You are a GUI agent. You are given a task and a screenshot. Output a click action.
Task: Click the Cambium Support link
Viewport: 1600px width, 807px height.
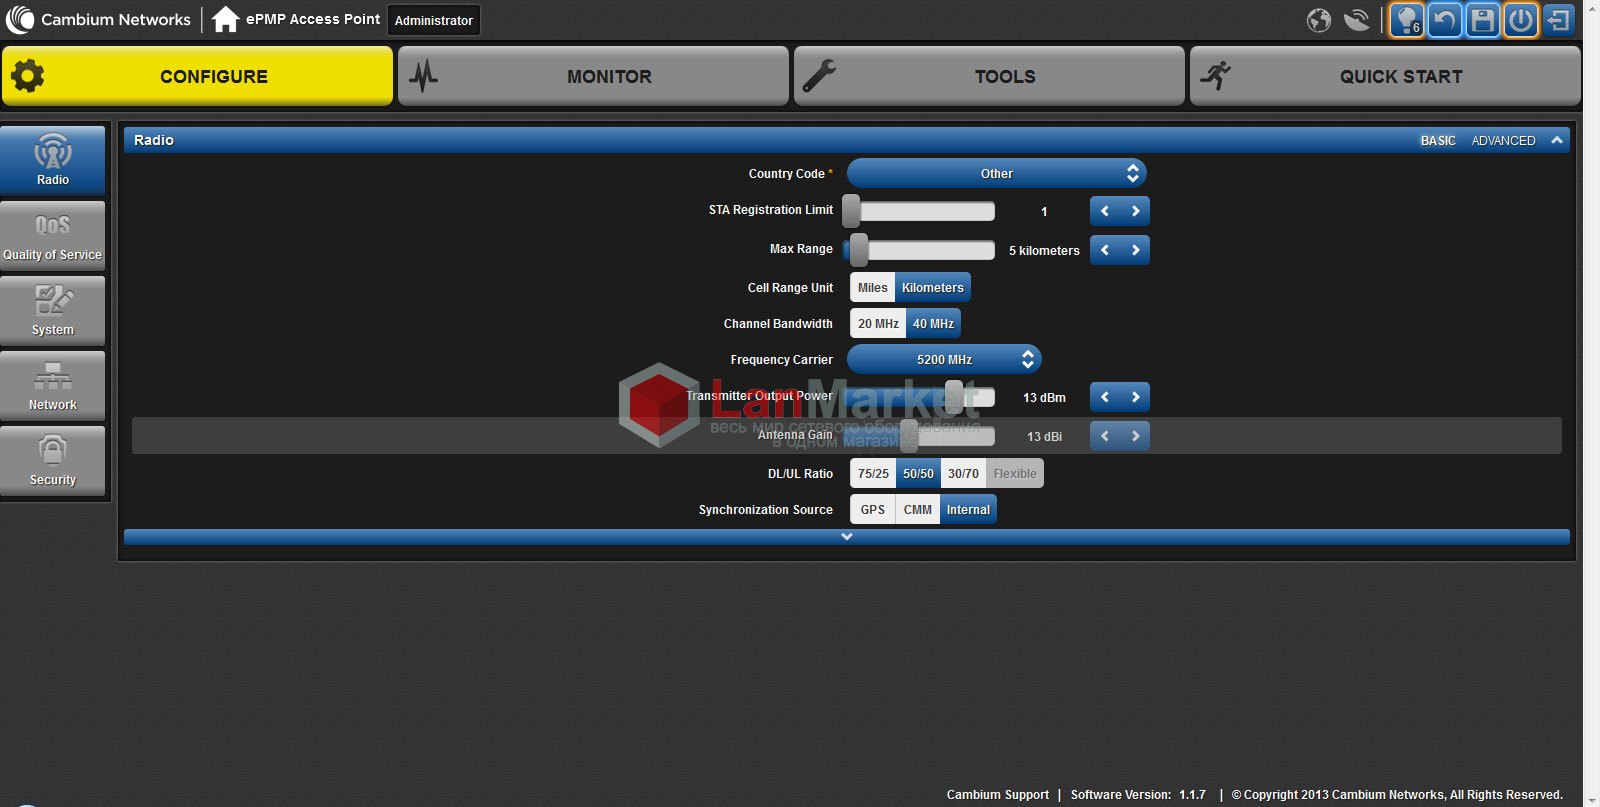tap(997, 795)
